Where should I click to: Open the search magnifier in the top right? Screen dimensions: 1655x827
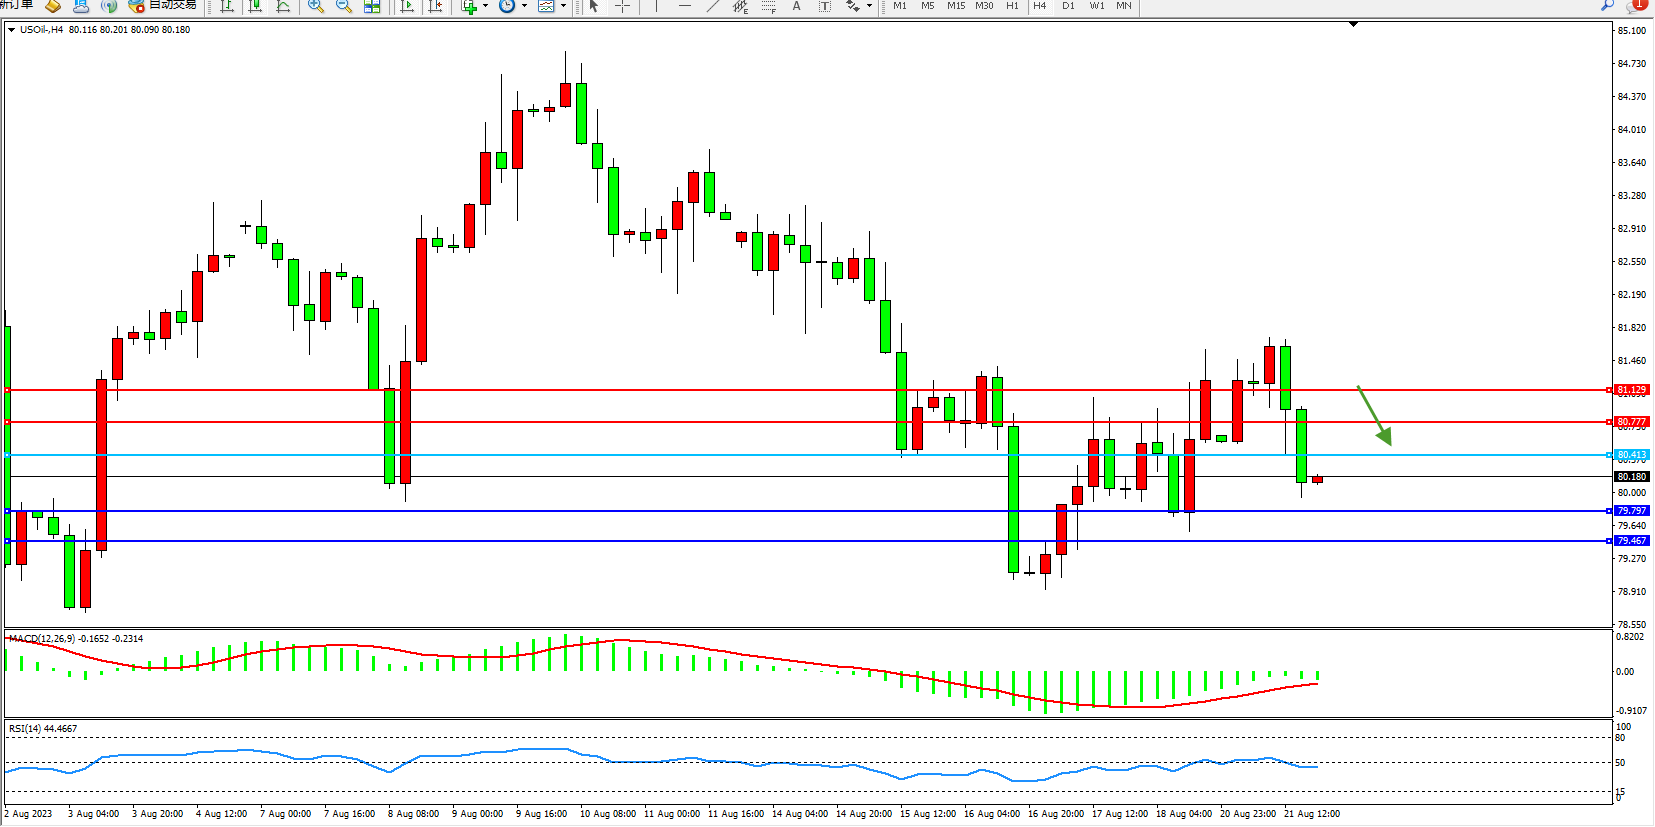(1608, 5)
